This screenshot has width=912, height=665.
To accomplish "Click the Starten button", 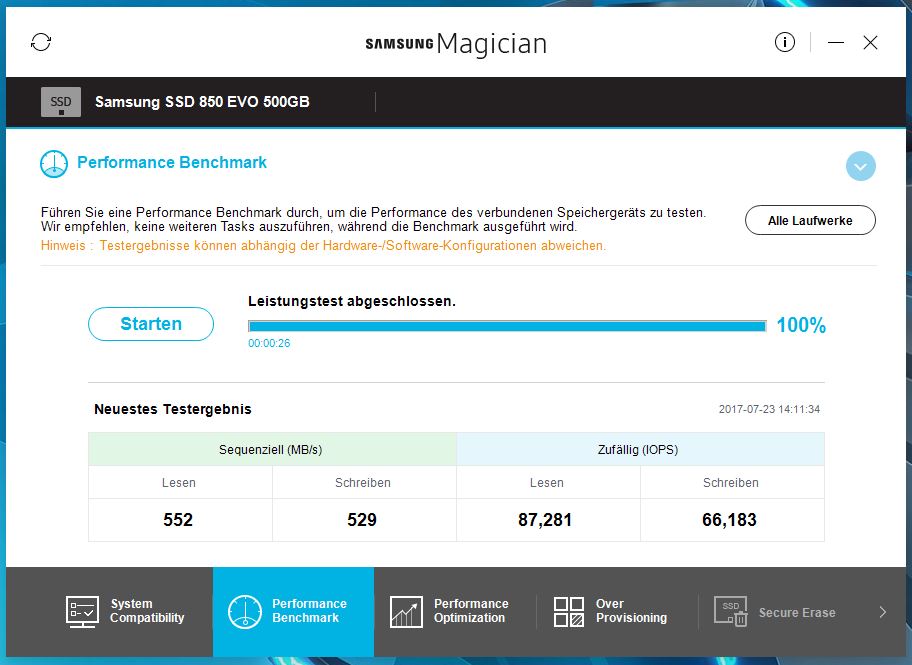I will point(151,323).
